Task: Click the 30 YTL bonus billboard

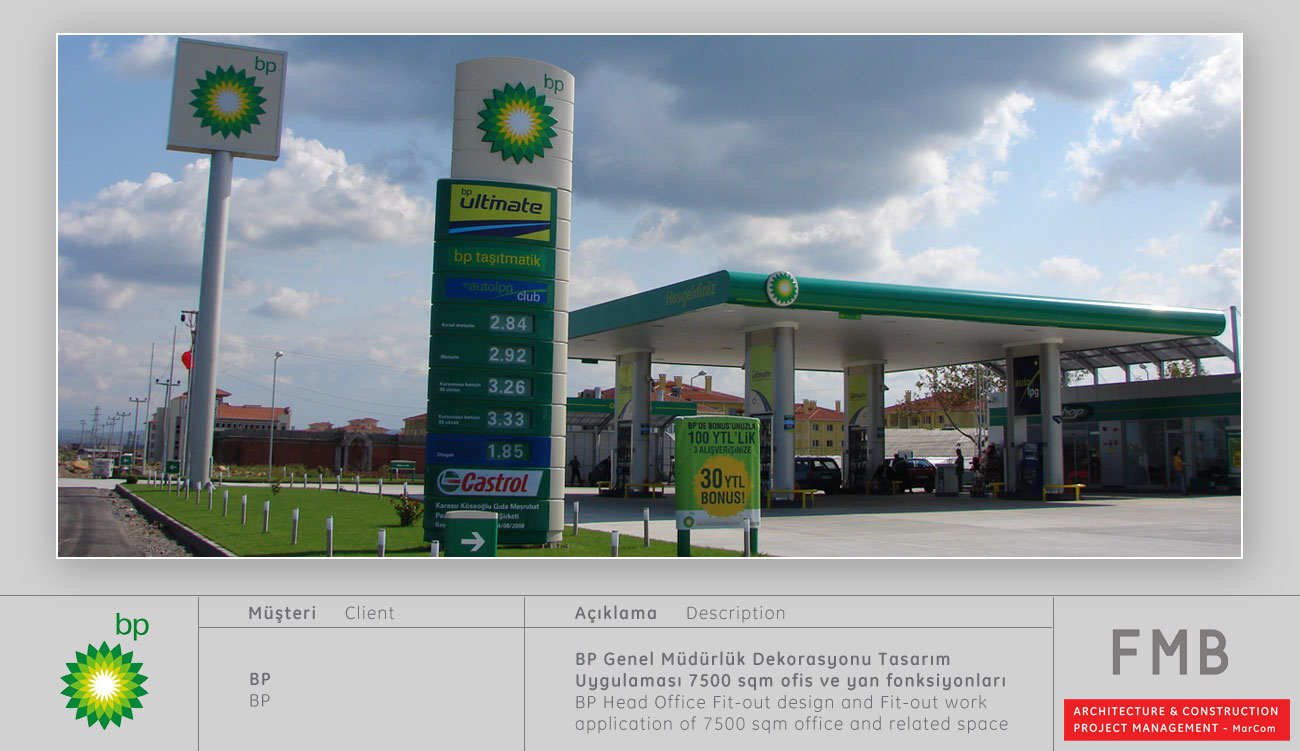Action: (x=717, y=472)
